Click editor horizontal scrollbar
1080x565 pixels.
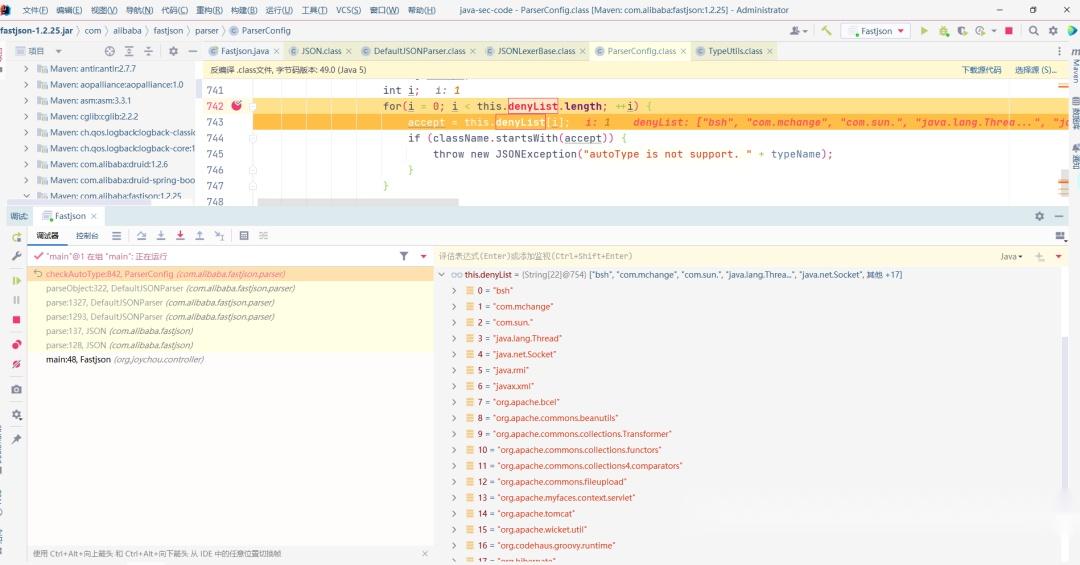[x=357, y=203]
